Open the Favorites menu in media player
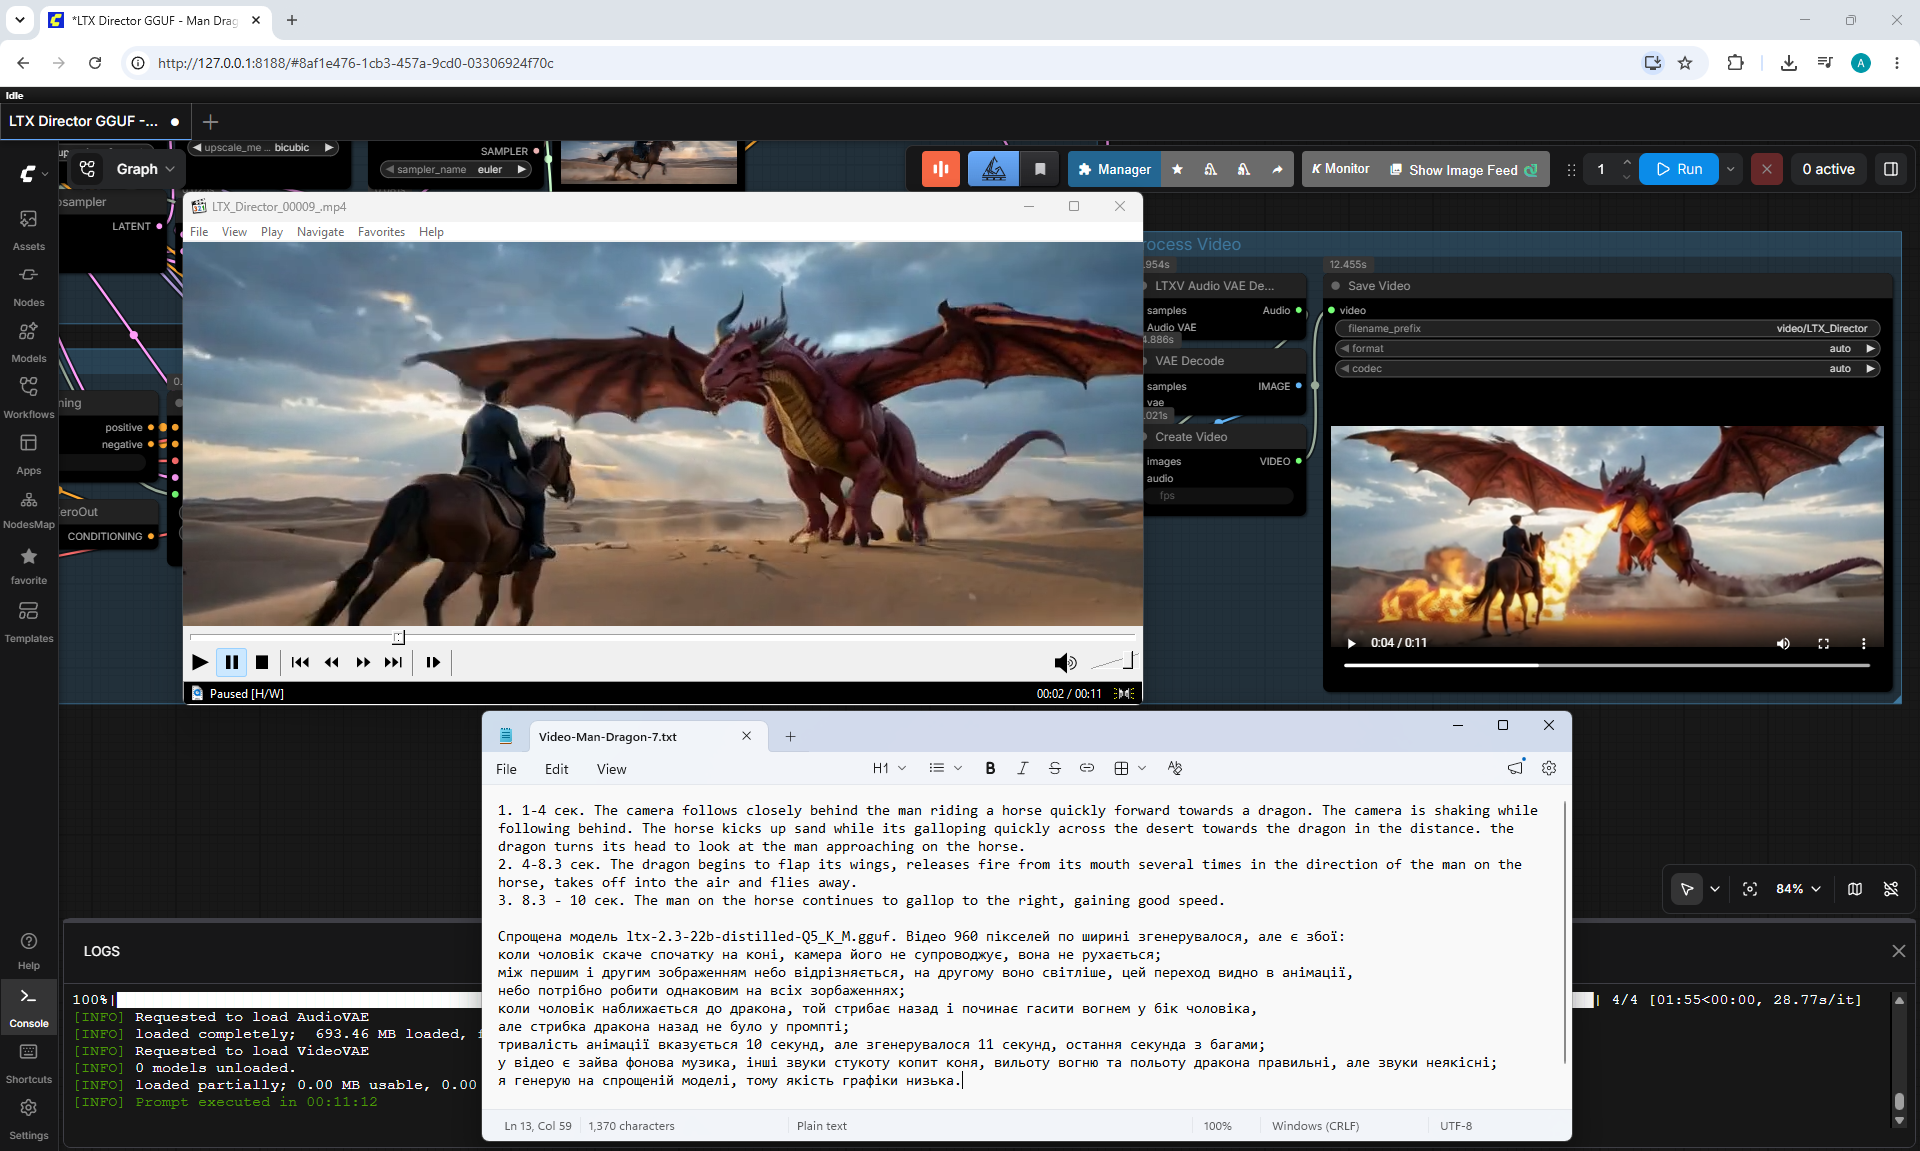Viewport: 1920px width, 1151px height. (x=381, y=232)
